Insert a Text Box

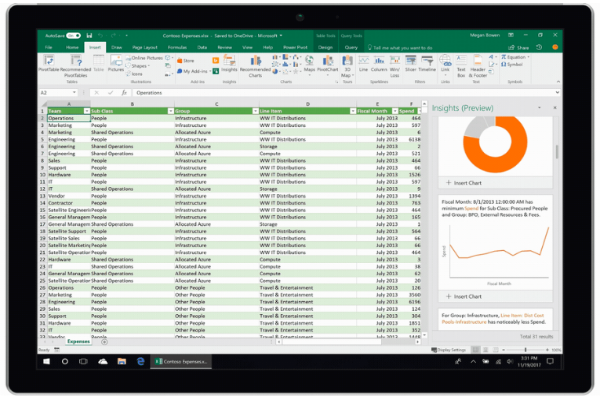[x=461, y=66]
